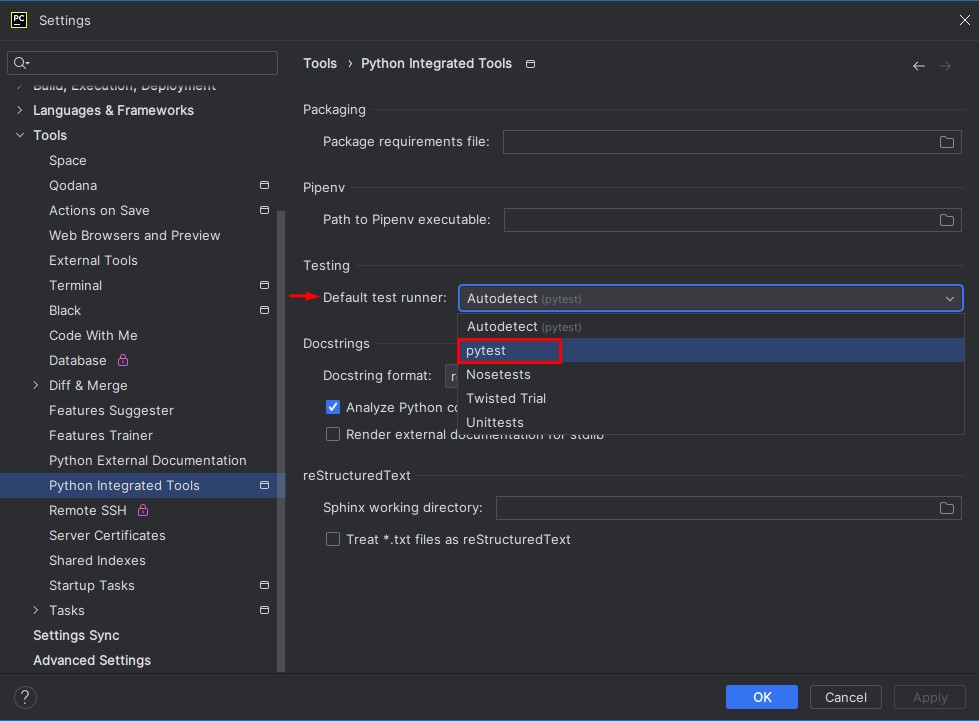Check Treat *.txt files as reStructuredText
The image size is (979, 721).
click(x=333, y=539)
